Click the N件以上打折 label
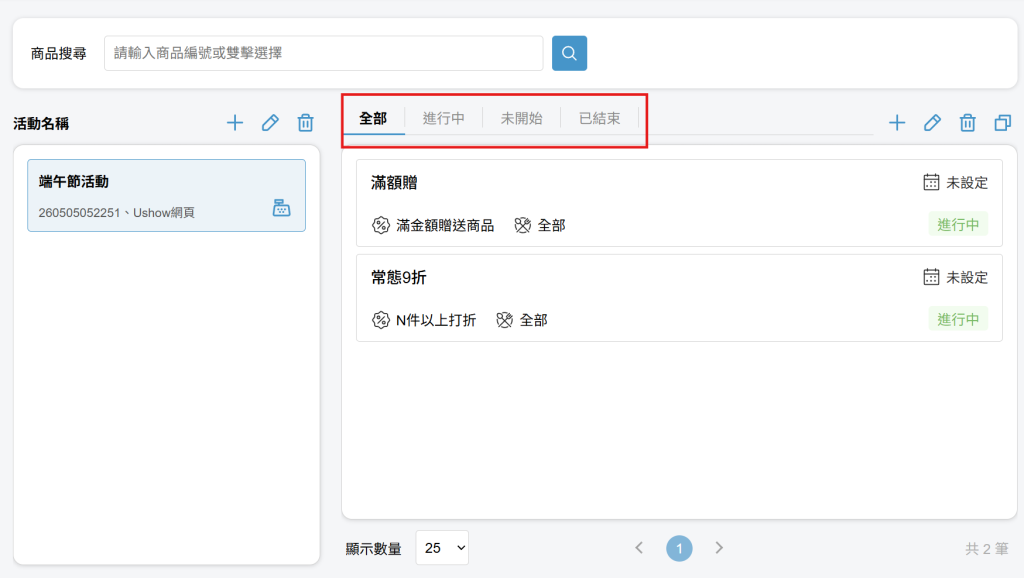The width and height of the screenshot is (1024, 578). [436, 321]
